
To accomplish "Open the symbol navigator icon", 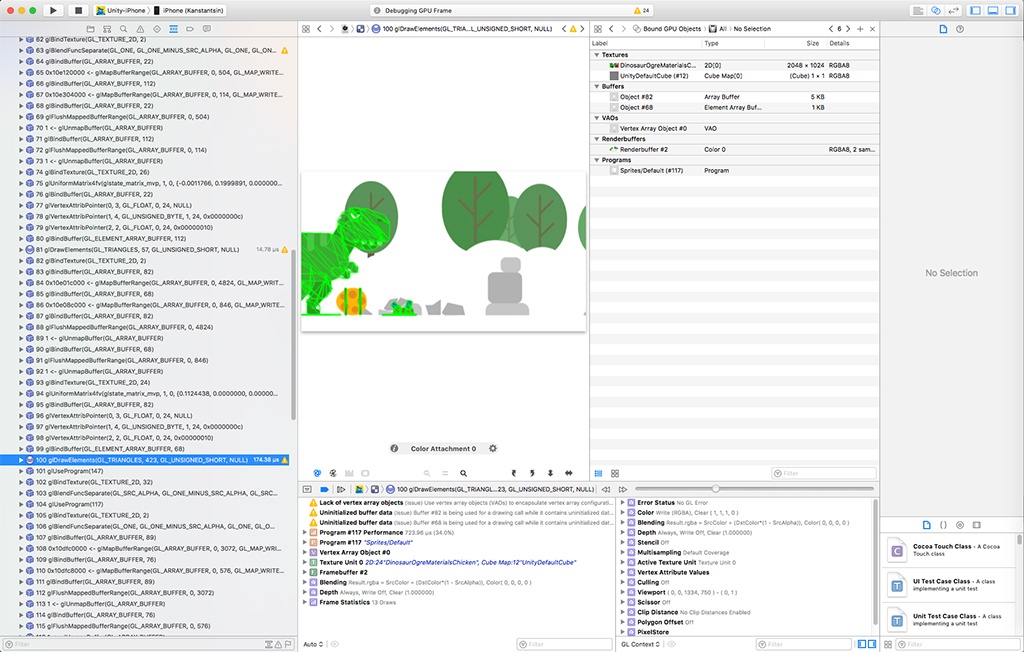I will coord(107,29).
